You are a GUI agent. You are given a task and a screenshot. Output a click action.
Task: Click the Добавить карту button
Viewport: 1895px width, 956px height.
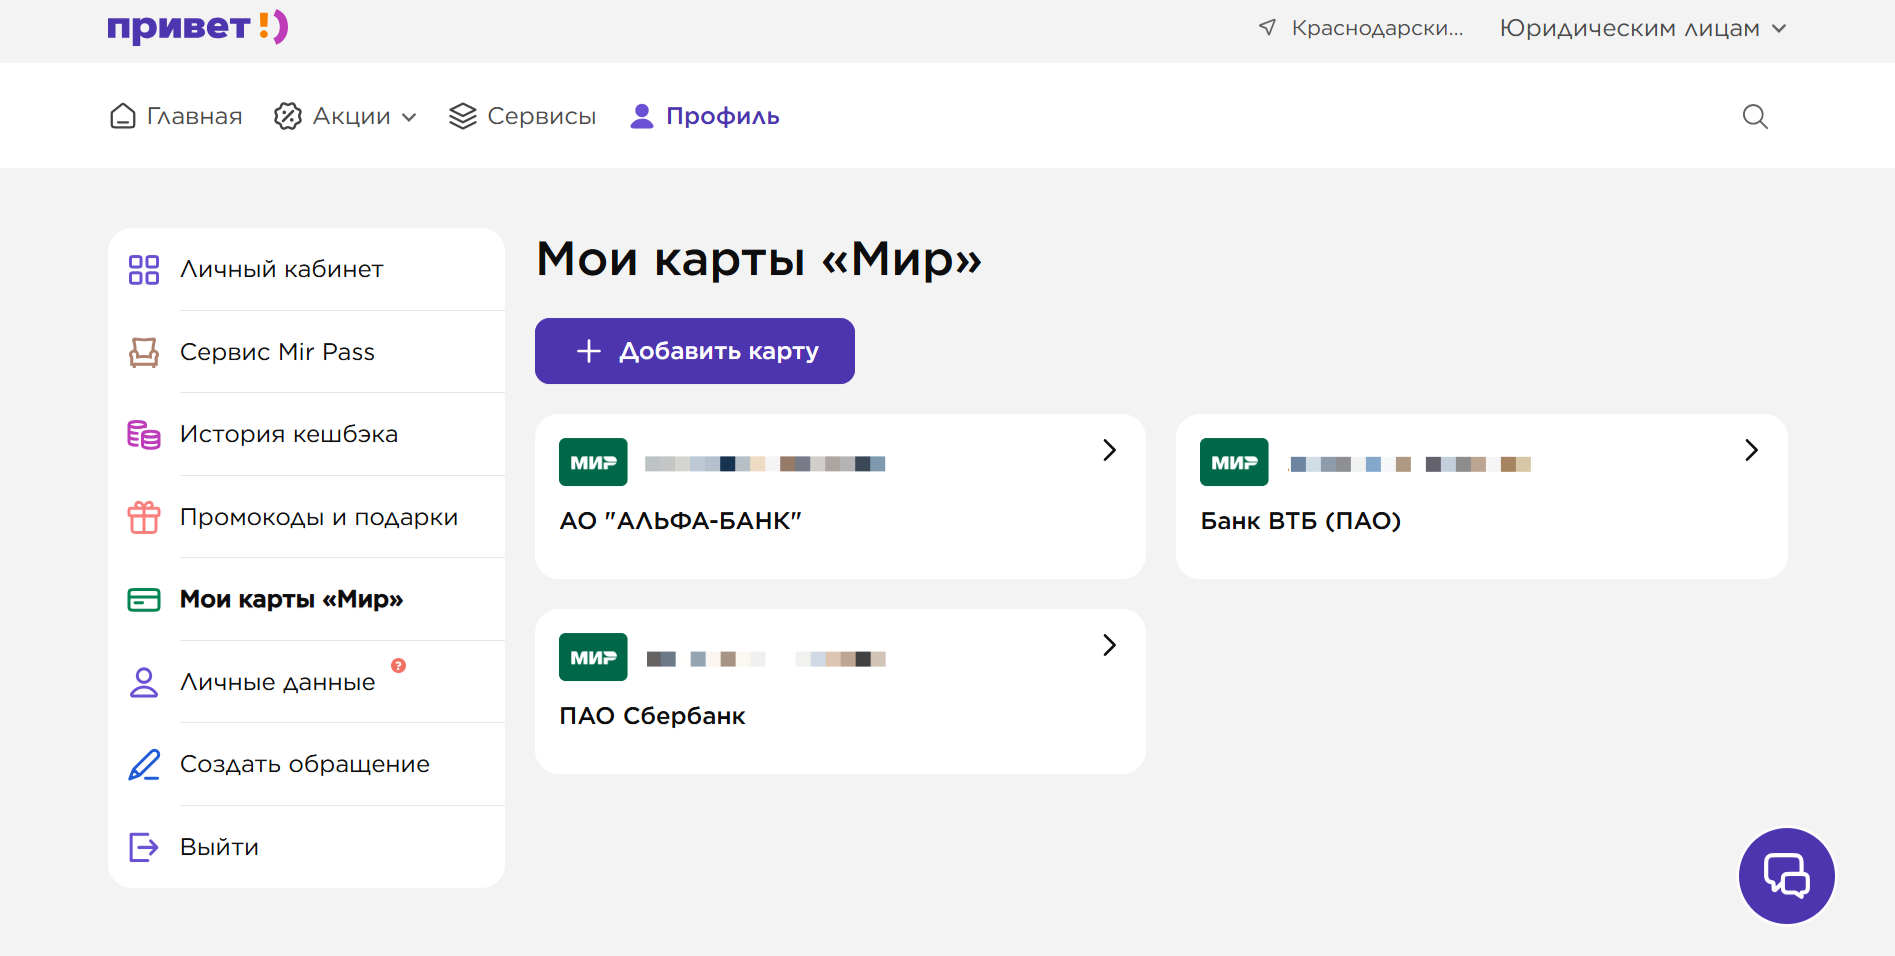695,351
